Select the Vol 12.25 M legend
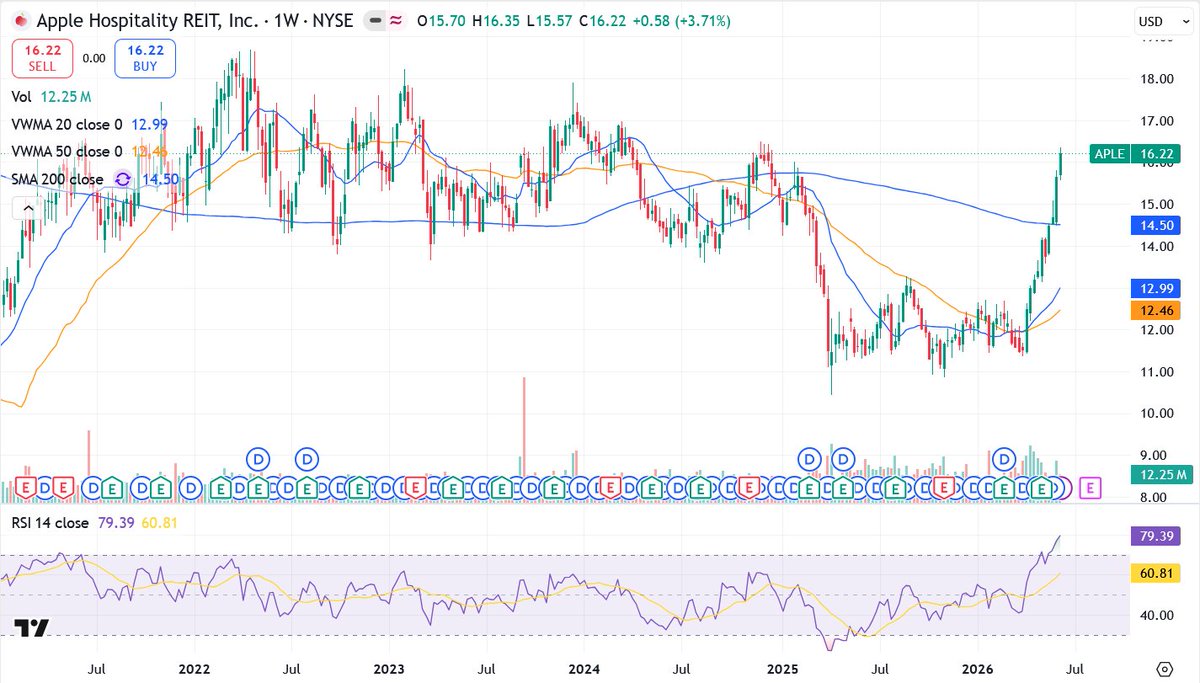This screenshot has height=683, width=1200. [52, 97]
